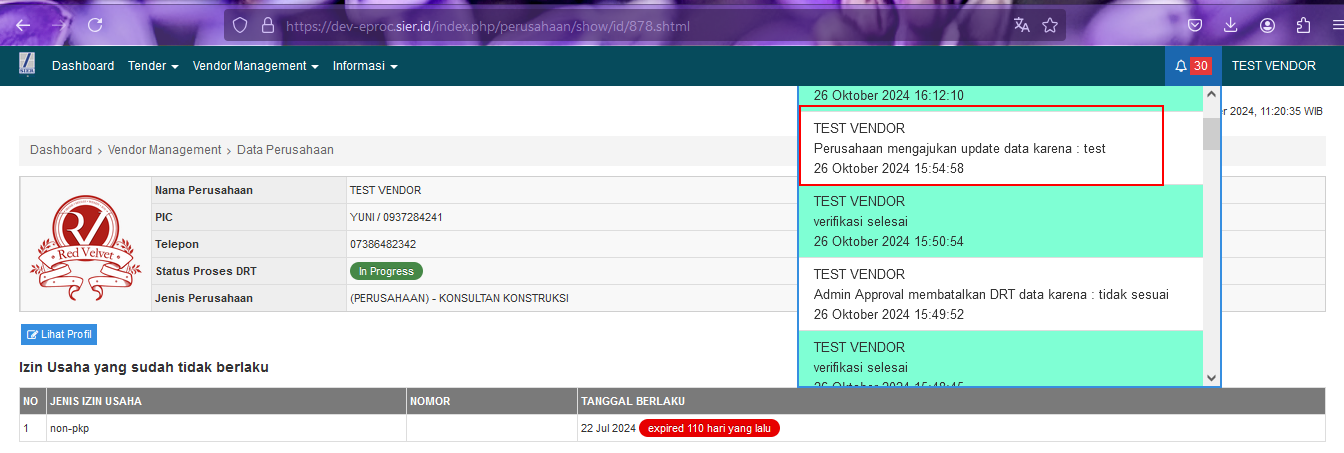Screen dimensions: 1344x453
Task: Open the 'update data karena : test' notification
Action: pos(981,148)
